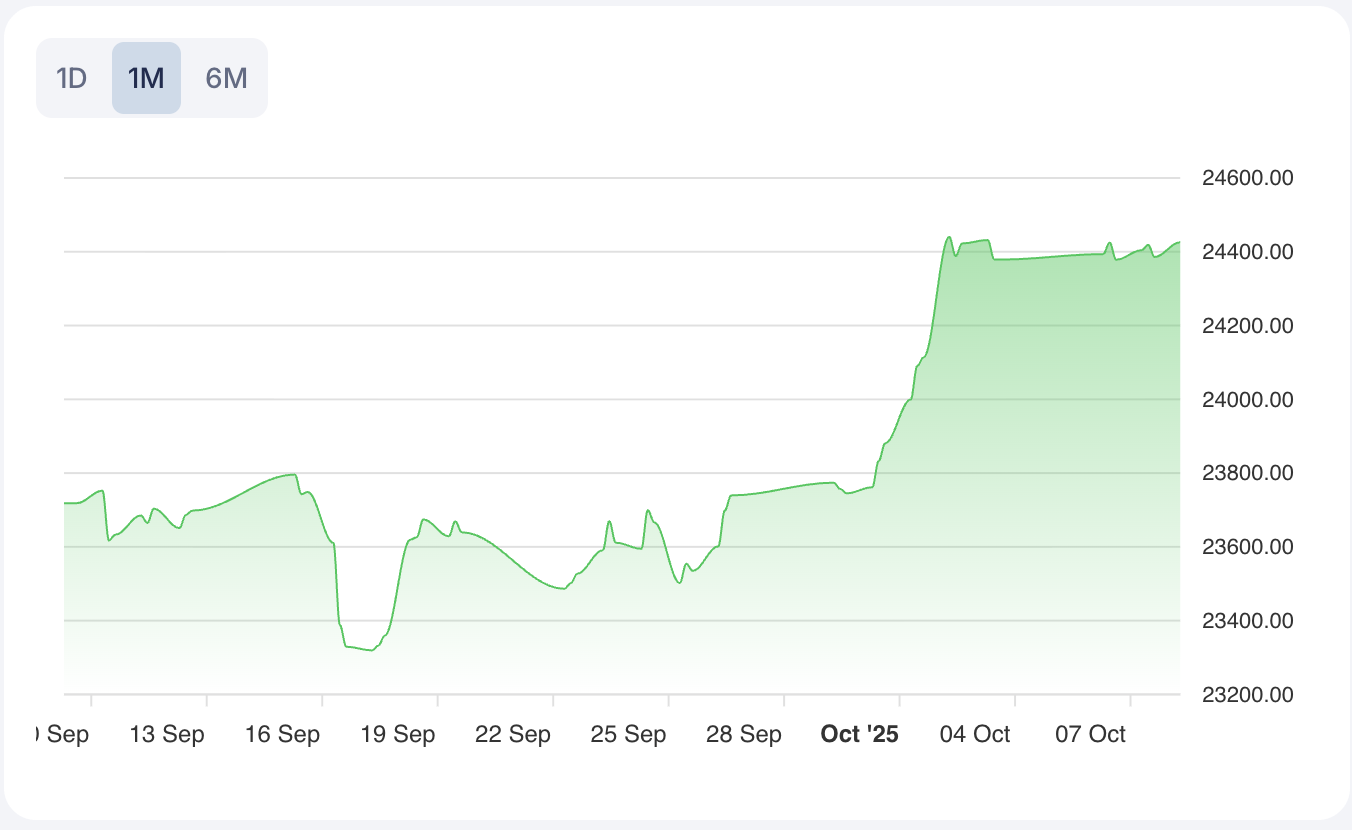This screenshot has width=1352, height=830.
Task: Click the 23400.00 price label
Action: pyautogui.click(x=1248, y=621)
